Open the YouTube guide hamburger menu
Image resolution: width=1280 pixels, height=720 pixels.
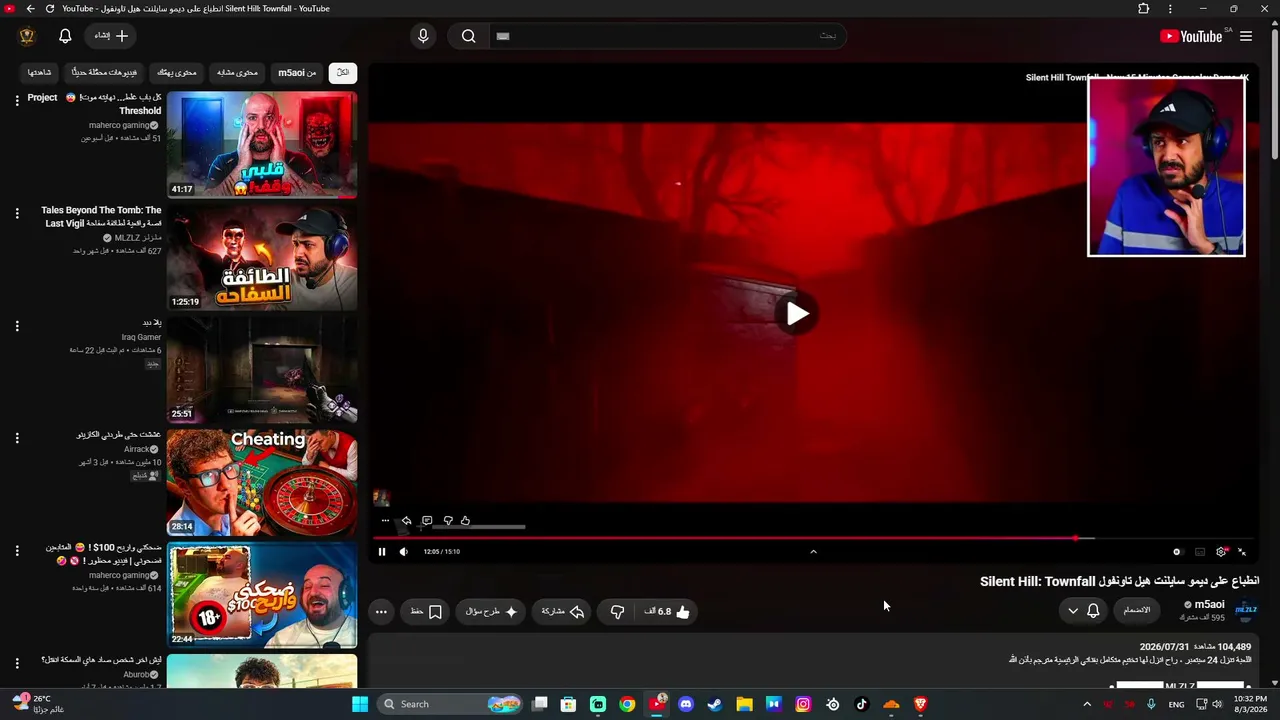coord(1246,36)
